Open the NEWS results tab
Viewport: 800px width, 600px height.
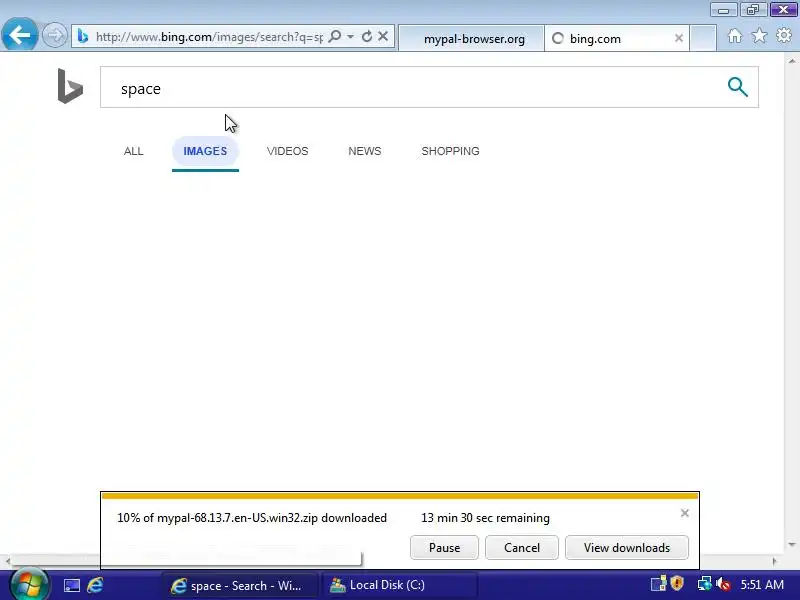pyautogui.click(x=365, y=151)
